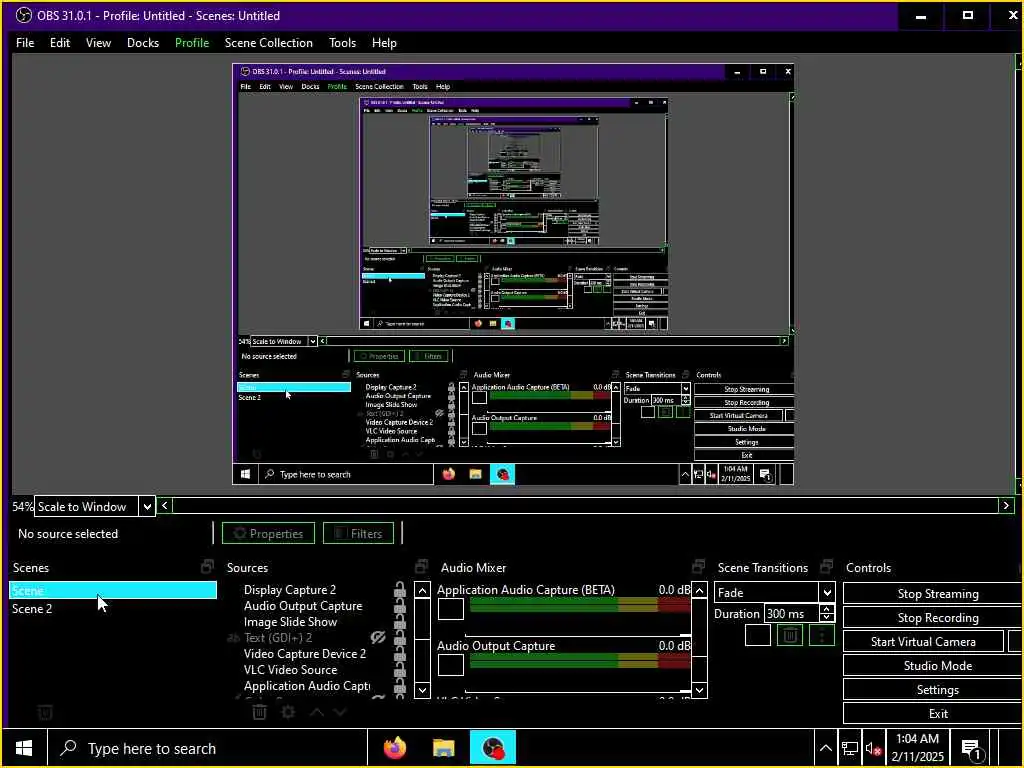Image resolution: width=1024 pixels, height=768 pixels.
Task: Open source properties gear icon under Sources
Action: click(288, 712)
